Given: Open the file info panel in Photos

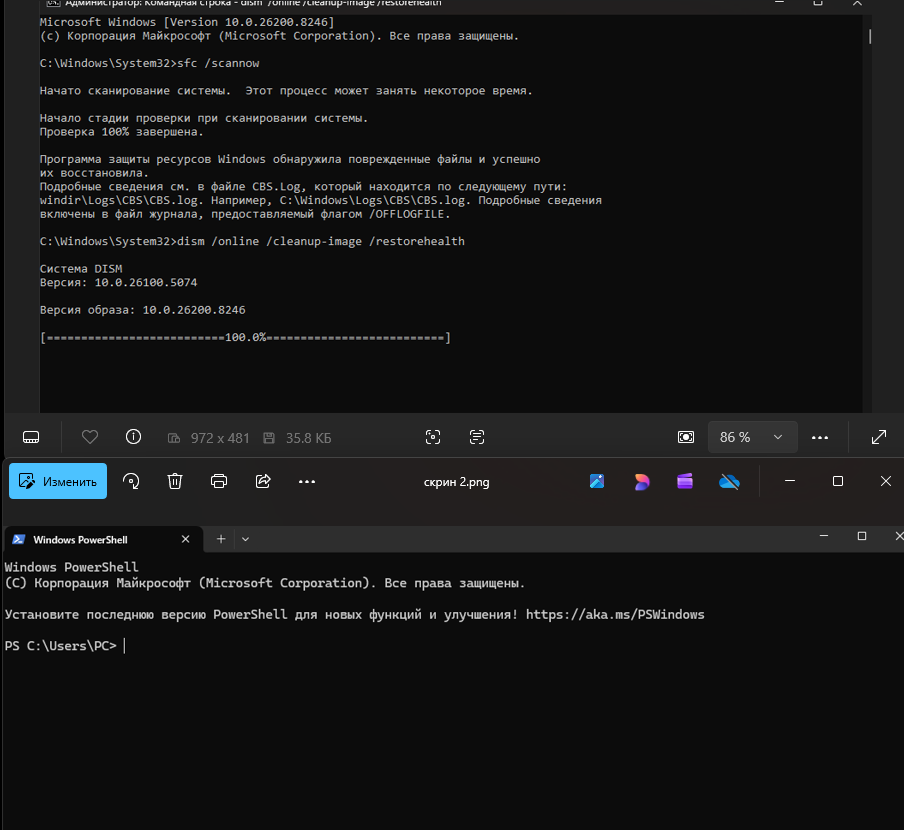Looking at the screenshot, I should pyautogui.click(x=133, y=437).
